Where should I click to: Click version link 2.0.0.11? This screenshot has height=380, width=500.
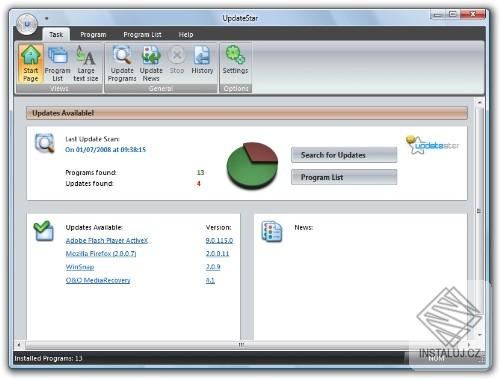(217, 254)
